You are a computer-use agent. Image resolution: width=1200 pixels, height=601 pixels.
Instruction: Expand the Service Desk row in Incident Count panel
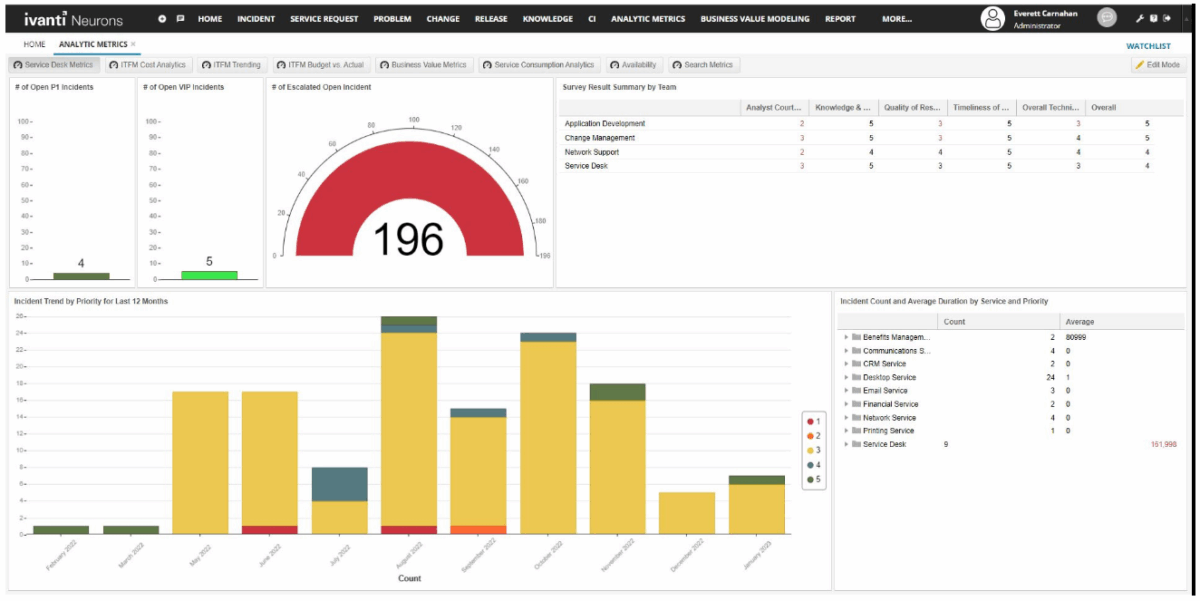pyautogui.click(x=845, y=444)
